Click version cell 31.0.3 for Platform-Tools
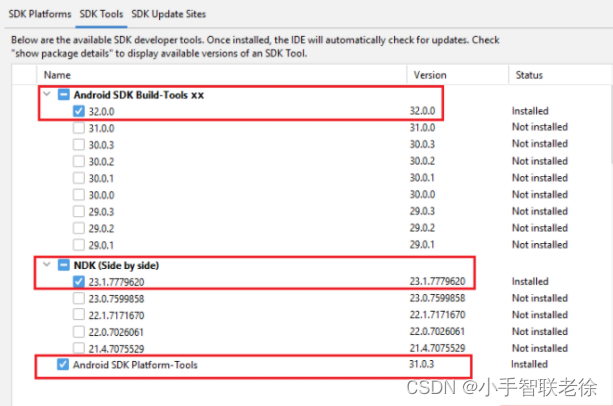 pos(421,364)
